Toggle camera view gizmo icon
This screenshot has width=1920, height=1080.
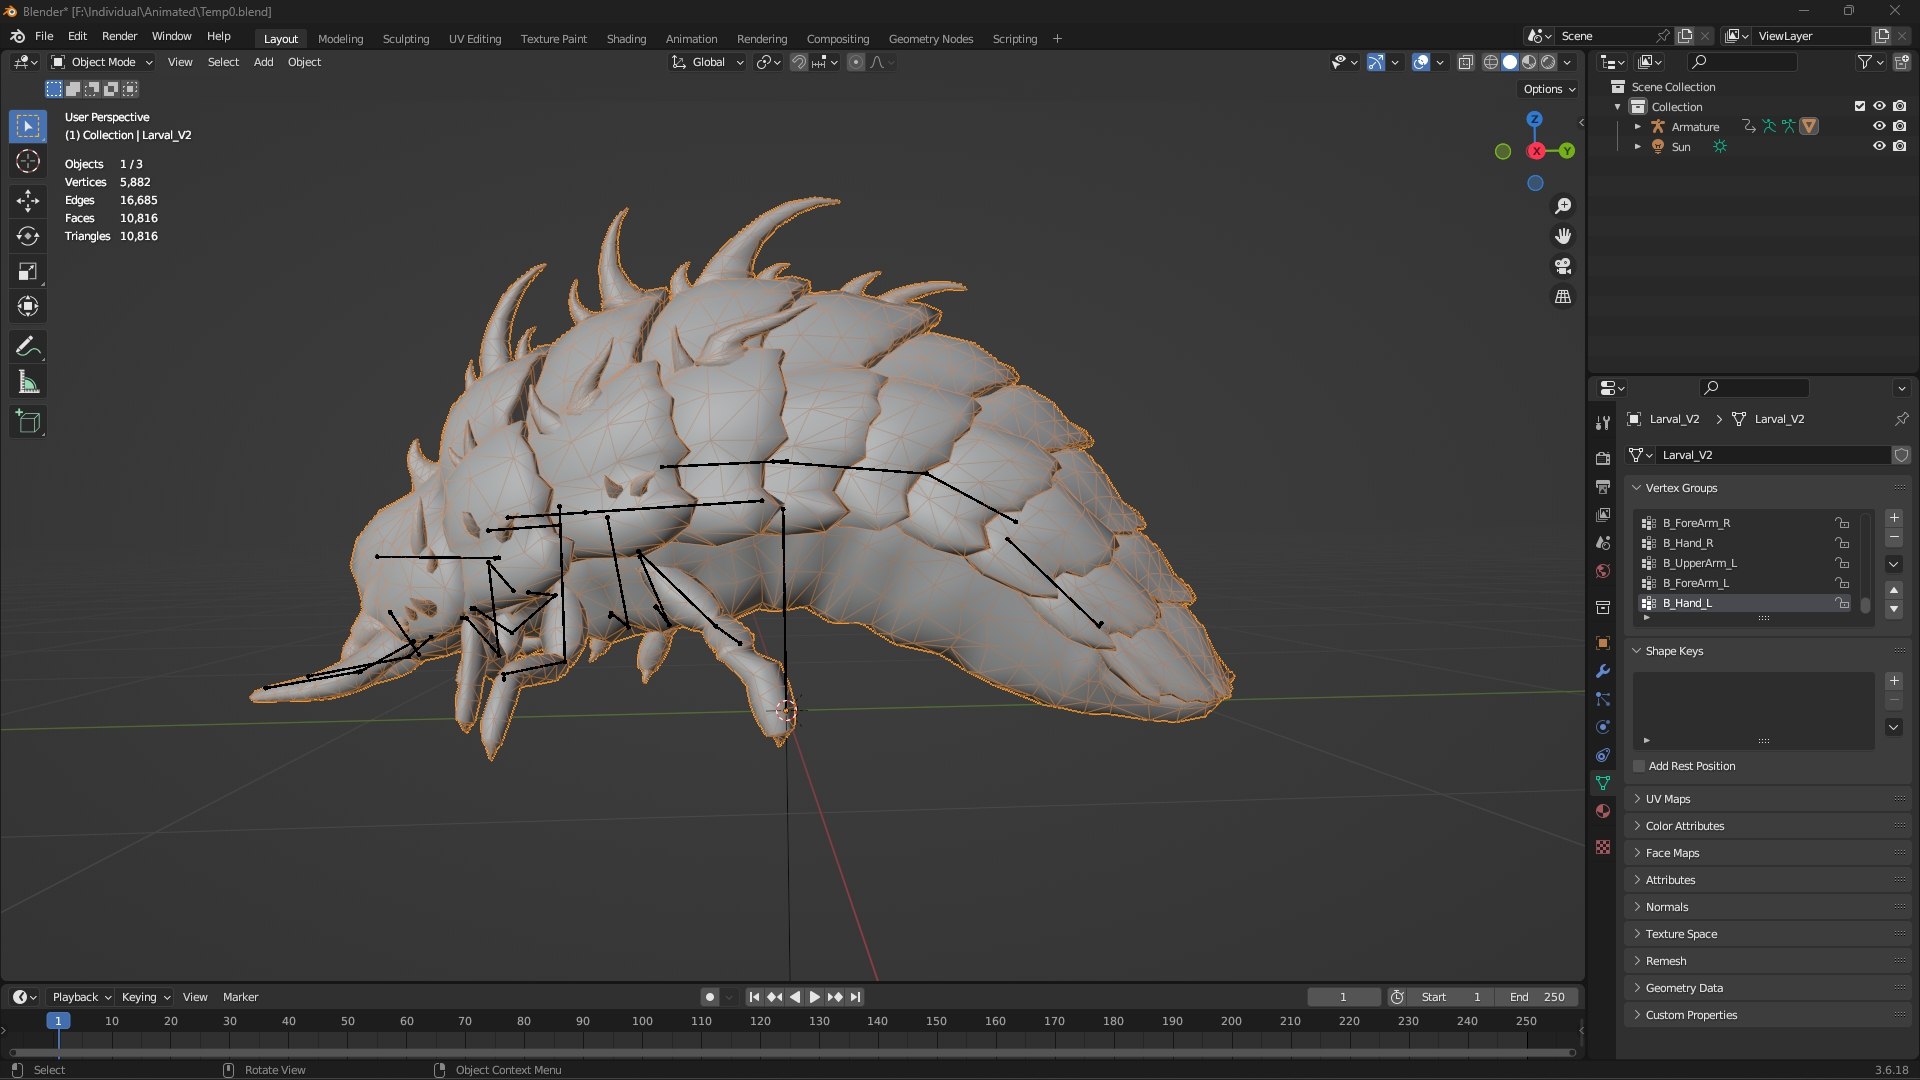[1563, 266]
